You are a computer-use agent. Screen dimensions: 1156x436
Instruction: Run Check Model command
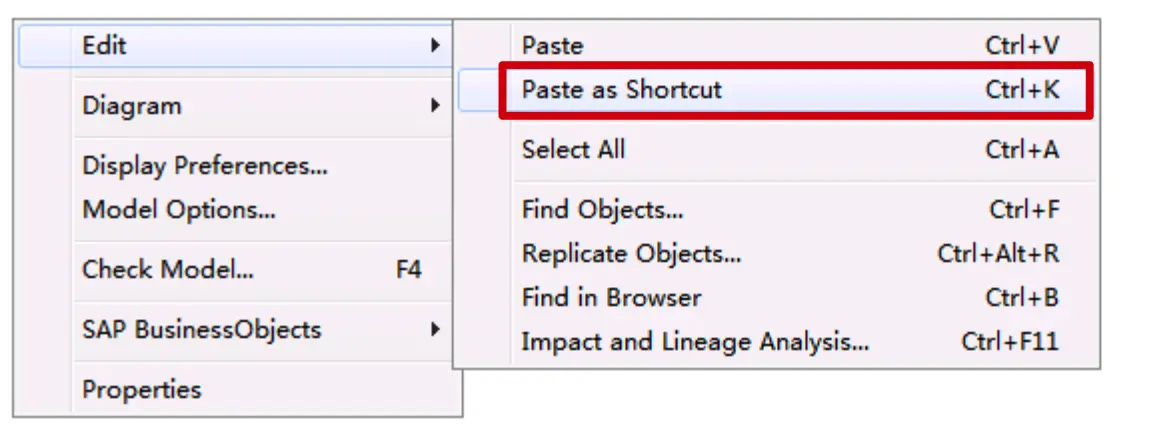[236, 270]
